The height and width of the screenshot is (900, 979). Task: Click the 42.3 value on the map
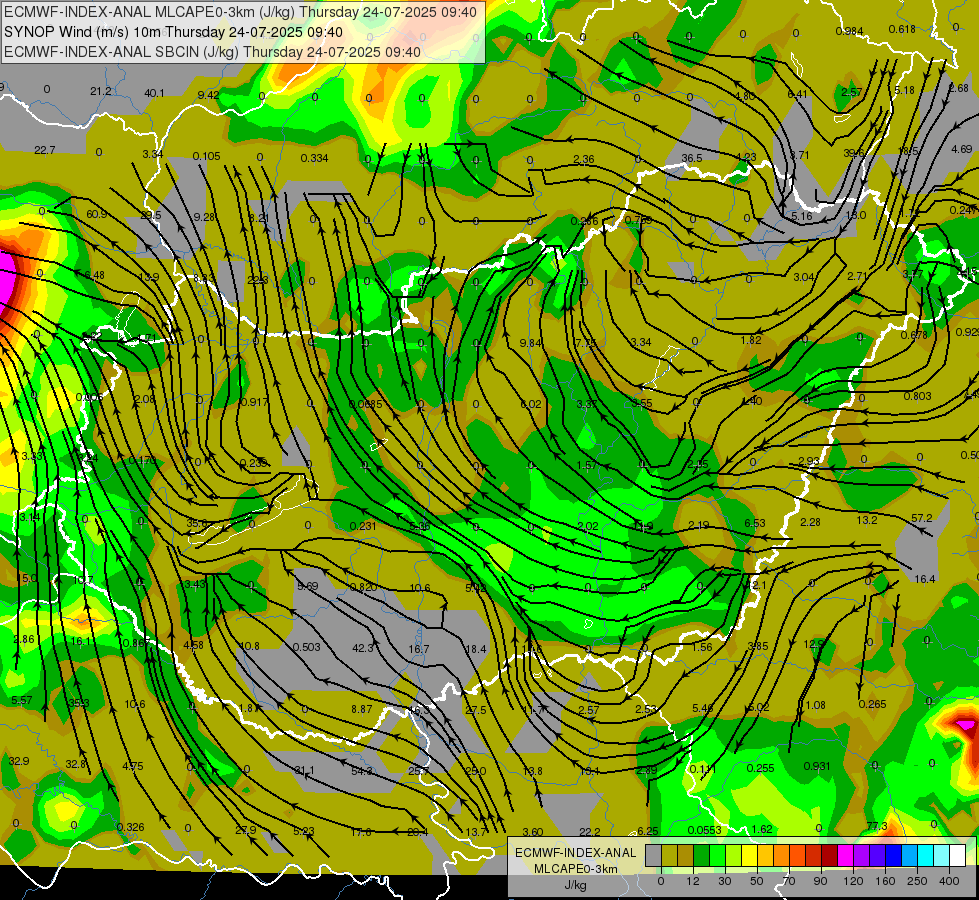click(x=363, y=648)
